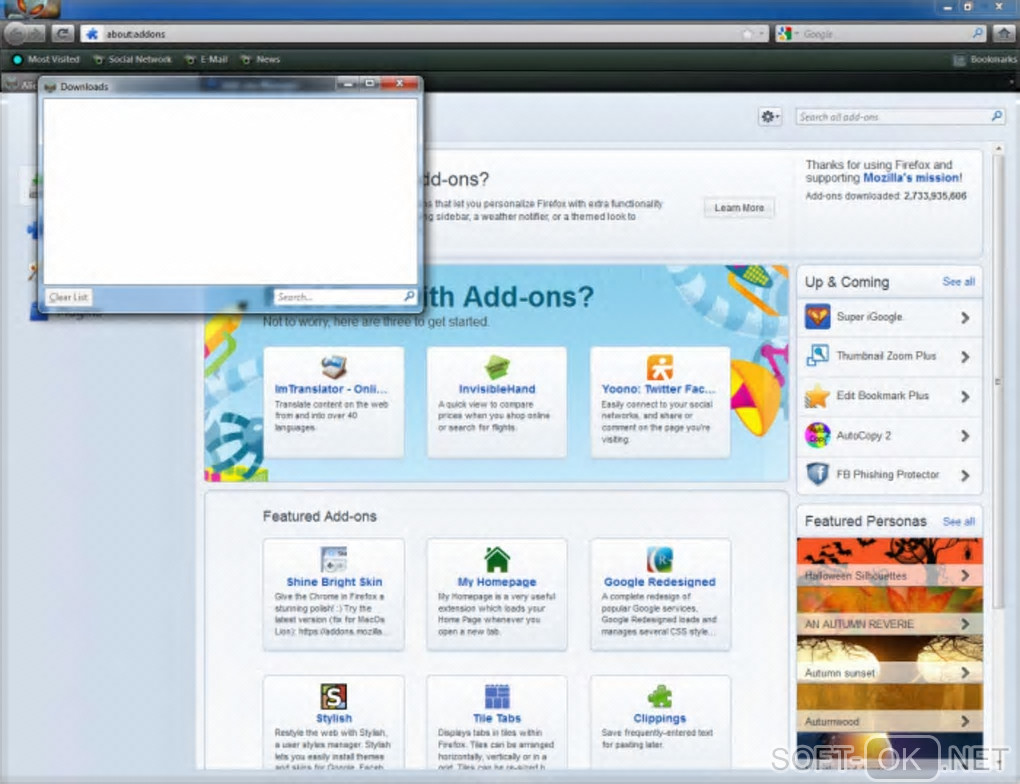Click the Learn More button

coord(739,208)
